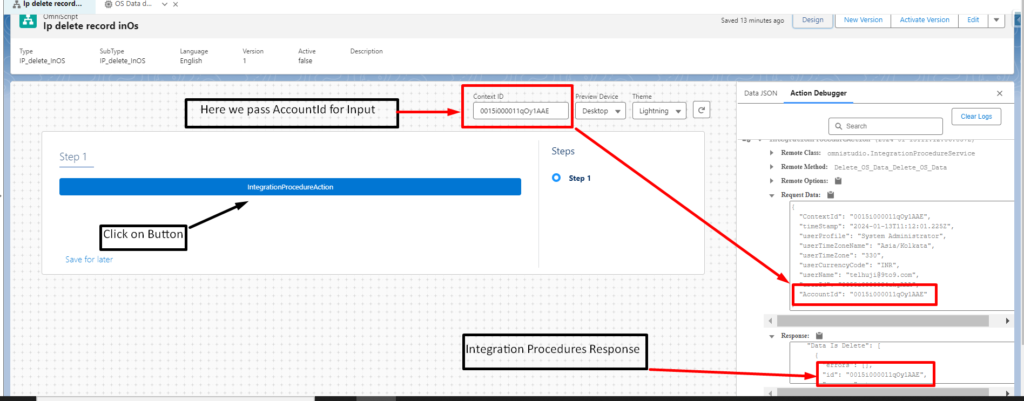The height and width of the screenshot is (401, 1024).
Task: Click the userTimeZoneName Asia/Kolkata line
Action: (865, 245)
